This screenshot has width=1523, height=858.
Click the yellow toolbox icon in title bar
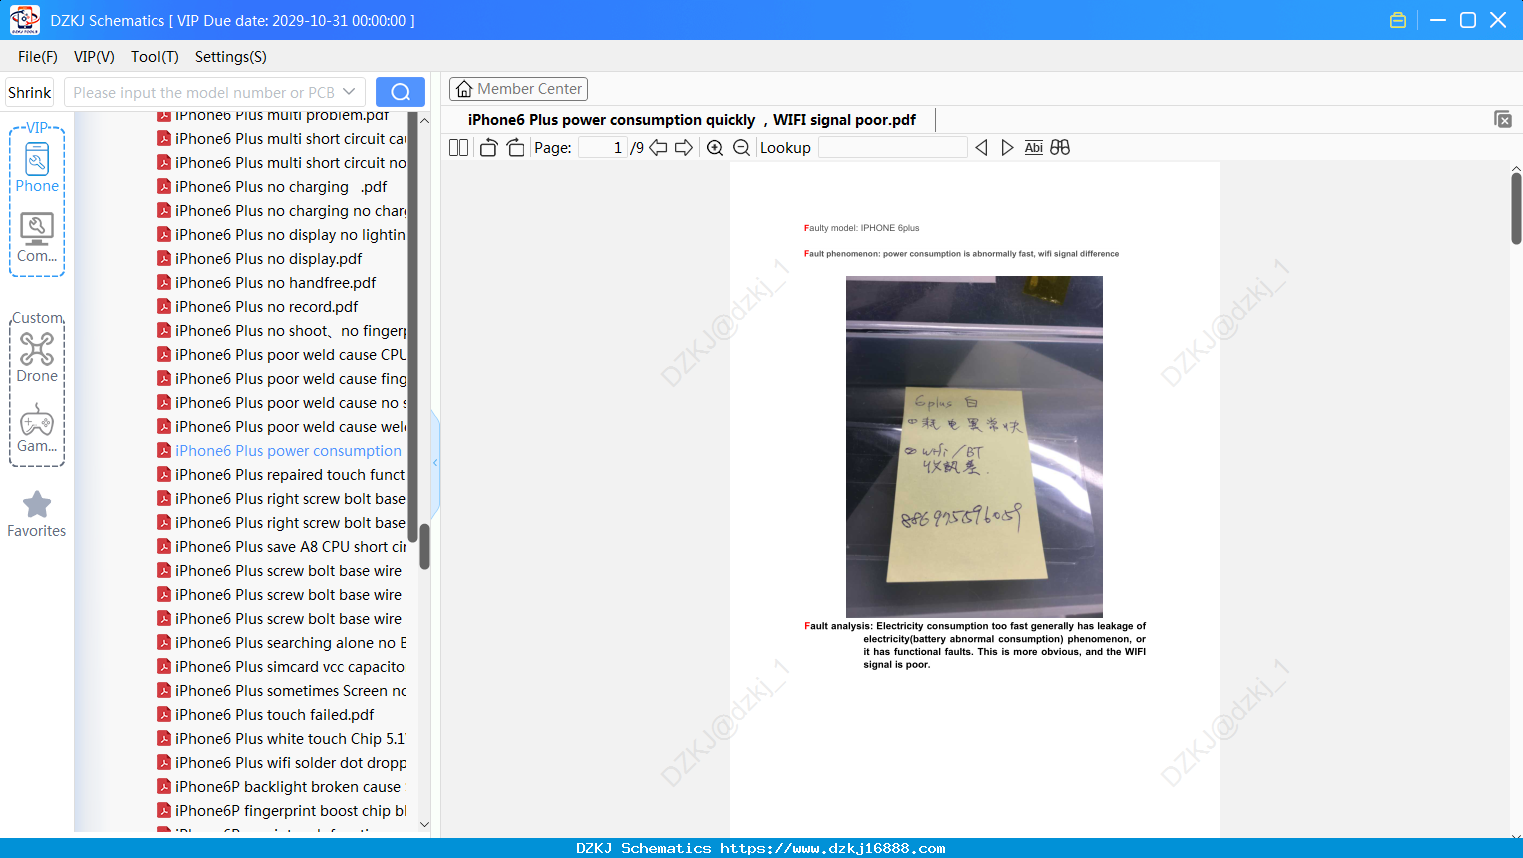(1398, 20)
